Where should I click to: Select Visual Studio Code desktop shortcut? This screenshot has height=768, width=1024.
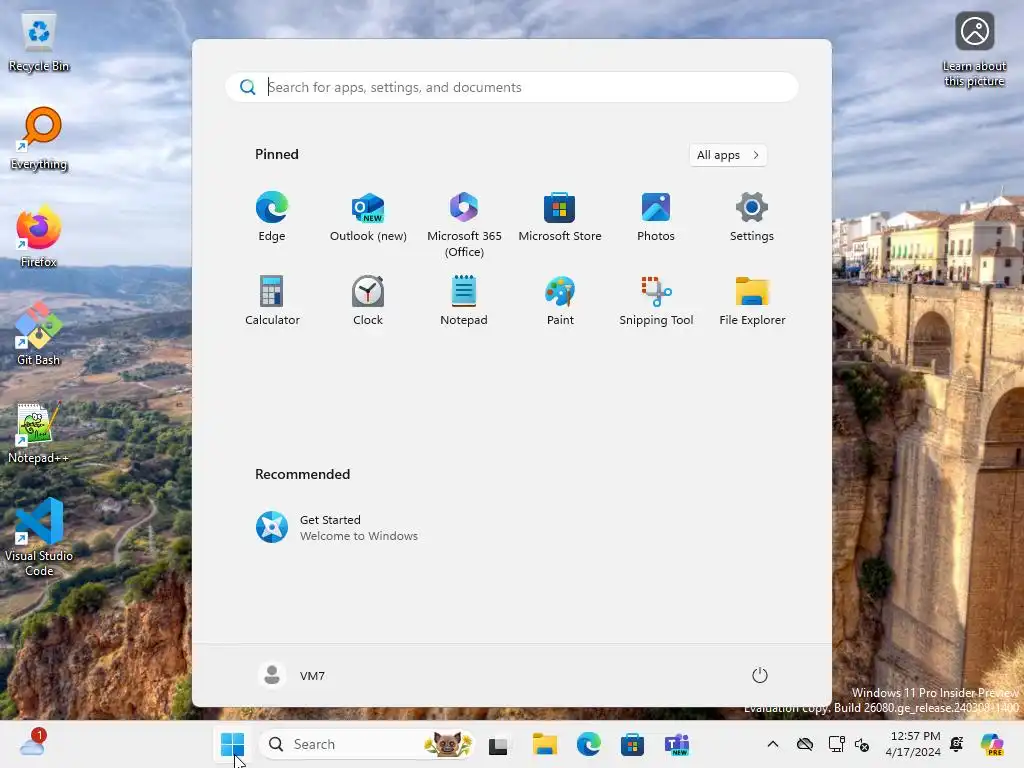[39, 537]
